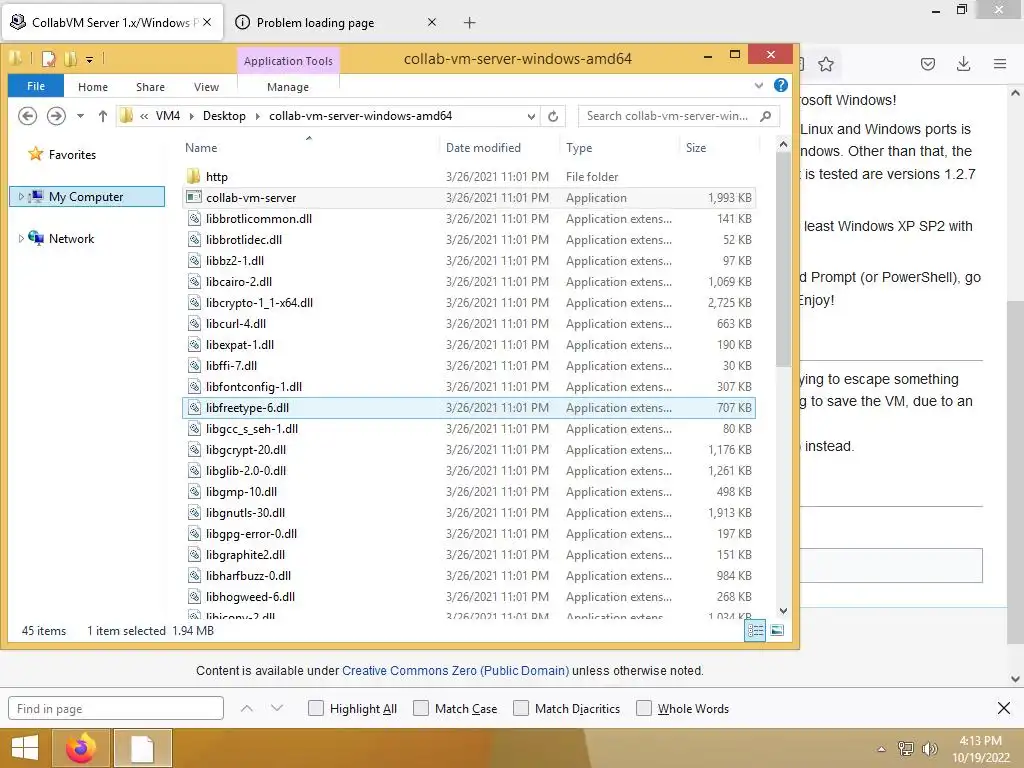Toggle the Match Case checkbox
1024x768 pixels.
pos(421,708)
